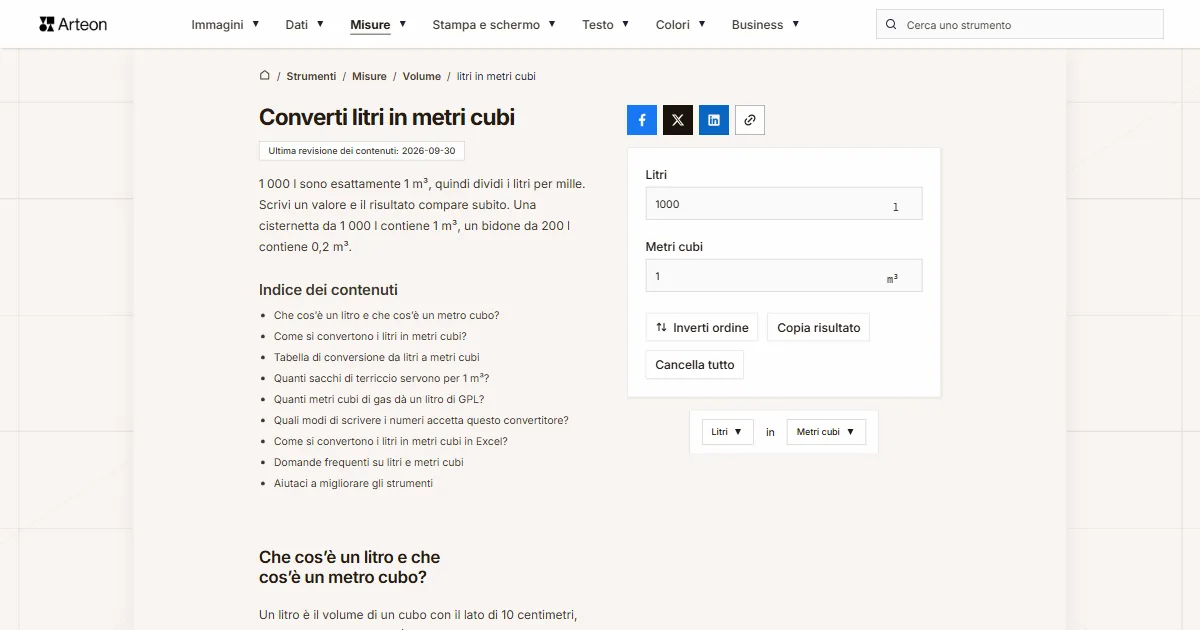Click Cancella tutto button
1200x630 pixels.
pos(695,365)
